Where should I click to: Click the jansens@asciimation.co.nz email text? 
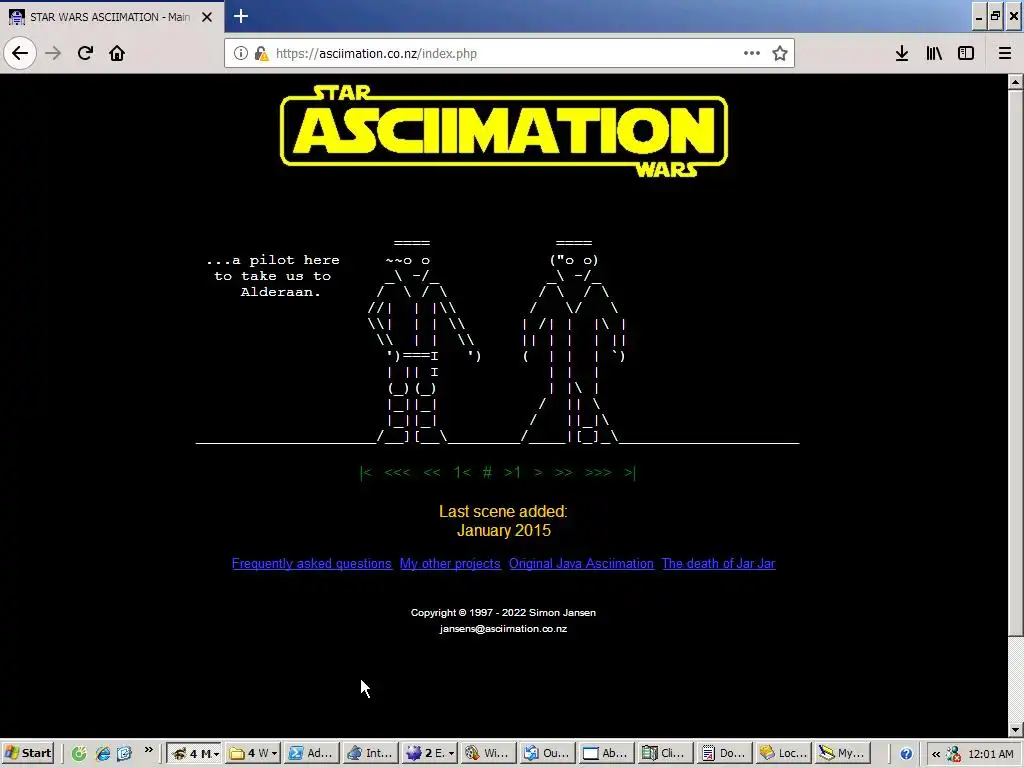(504, 629)
